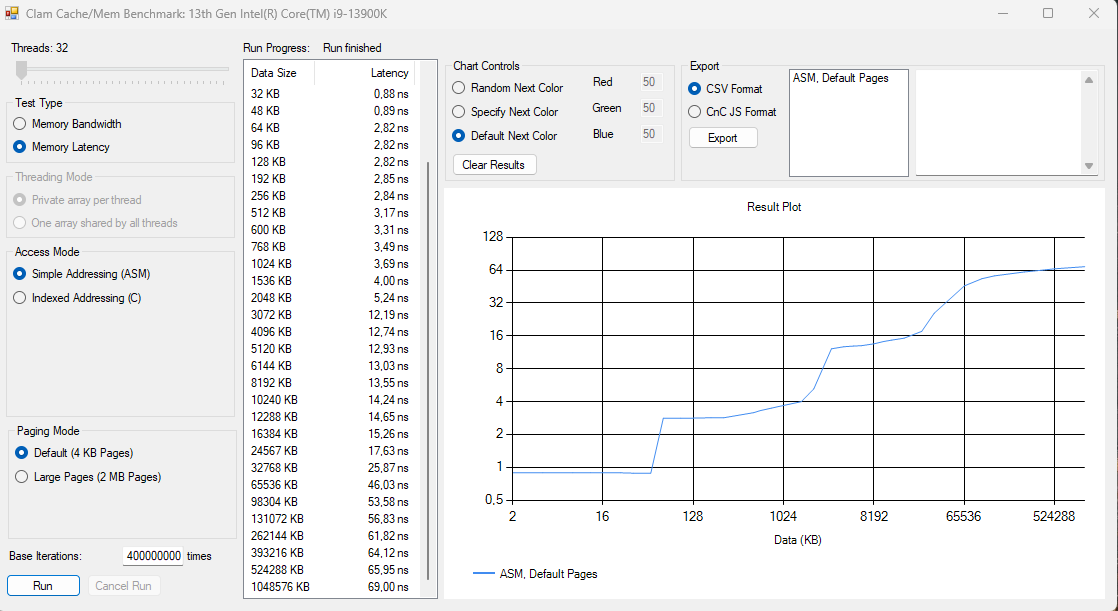Select the 4096 KB result row
Viewport: 1118px width, 611px height.
coord(330,332)
